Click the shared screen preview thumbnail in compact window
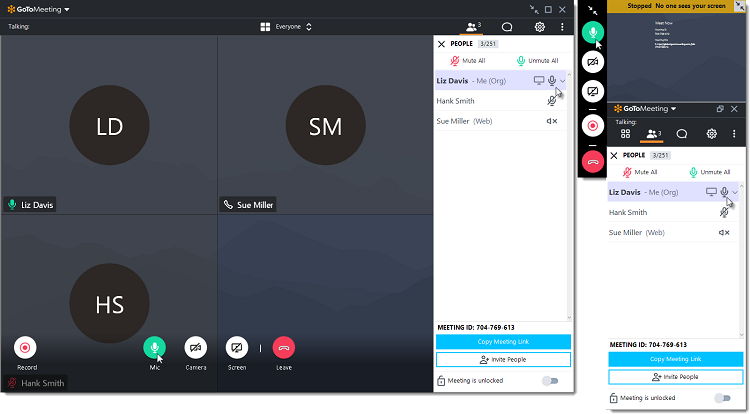 (676, 57)
